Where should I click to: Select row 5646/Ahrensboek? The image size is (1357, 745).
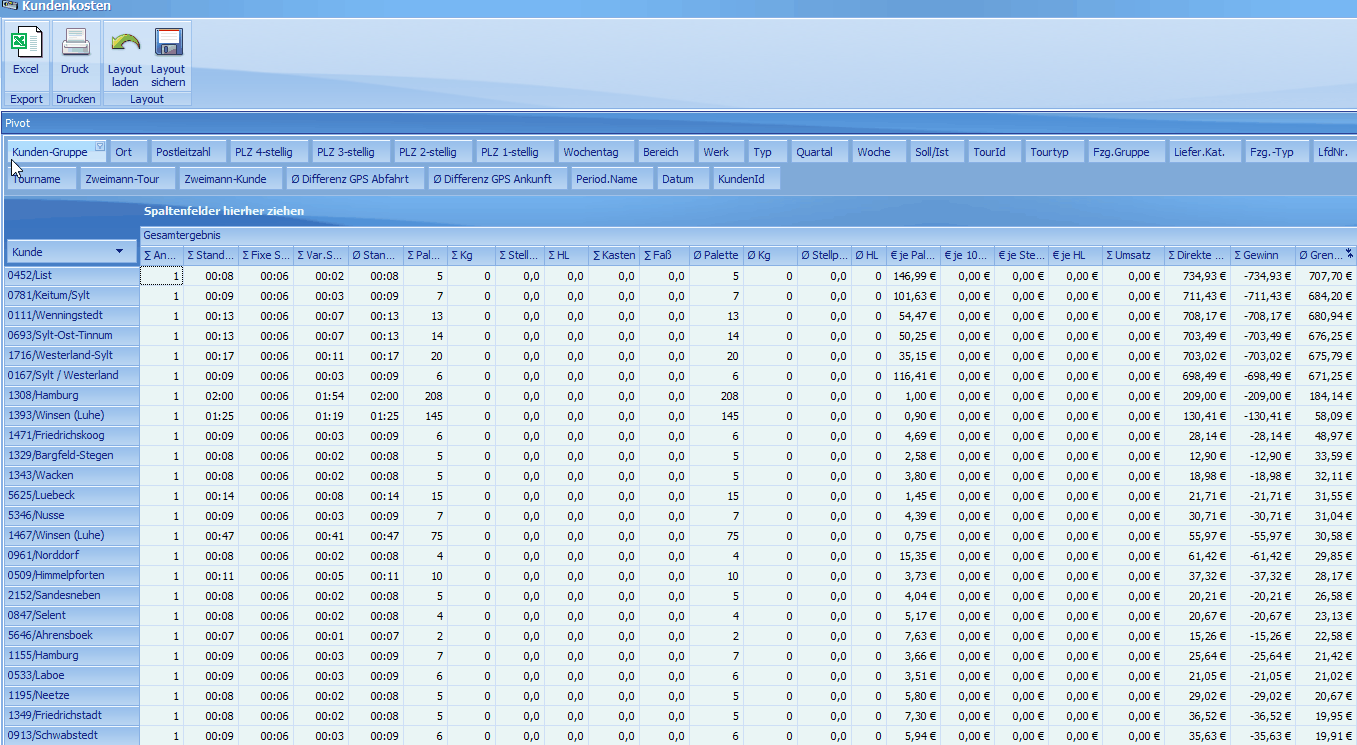click(70, 635)
